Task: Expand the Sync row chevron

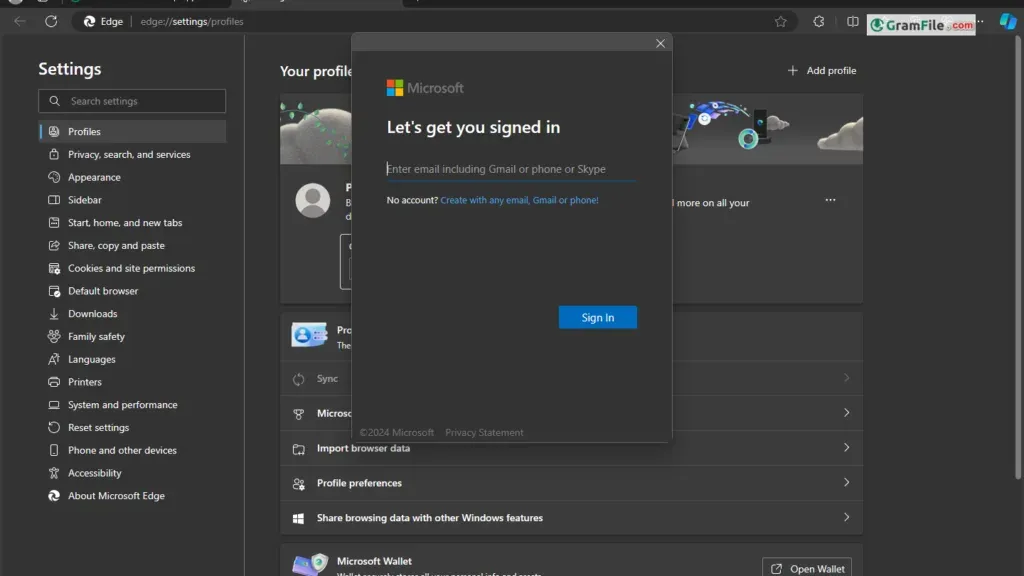Action: point(846,378)
